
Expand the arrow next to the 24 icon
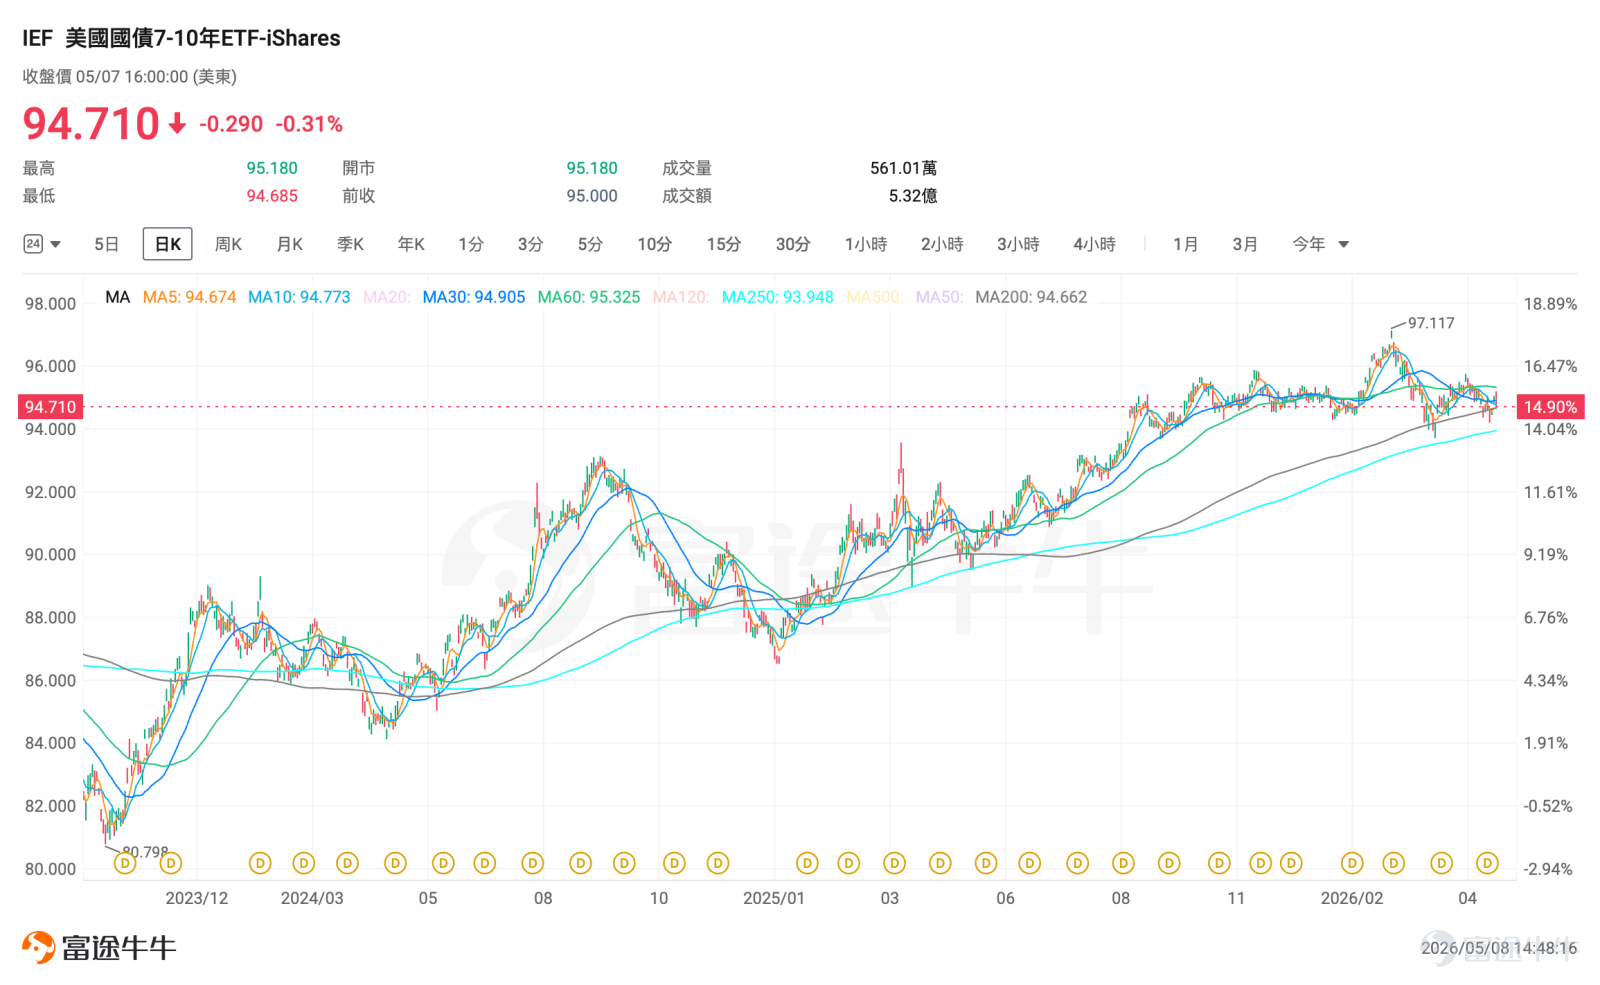56,244
